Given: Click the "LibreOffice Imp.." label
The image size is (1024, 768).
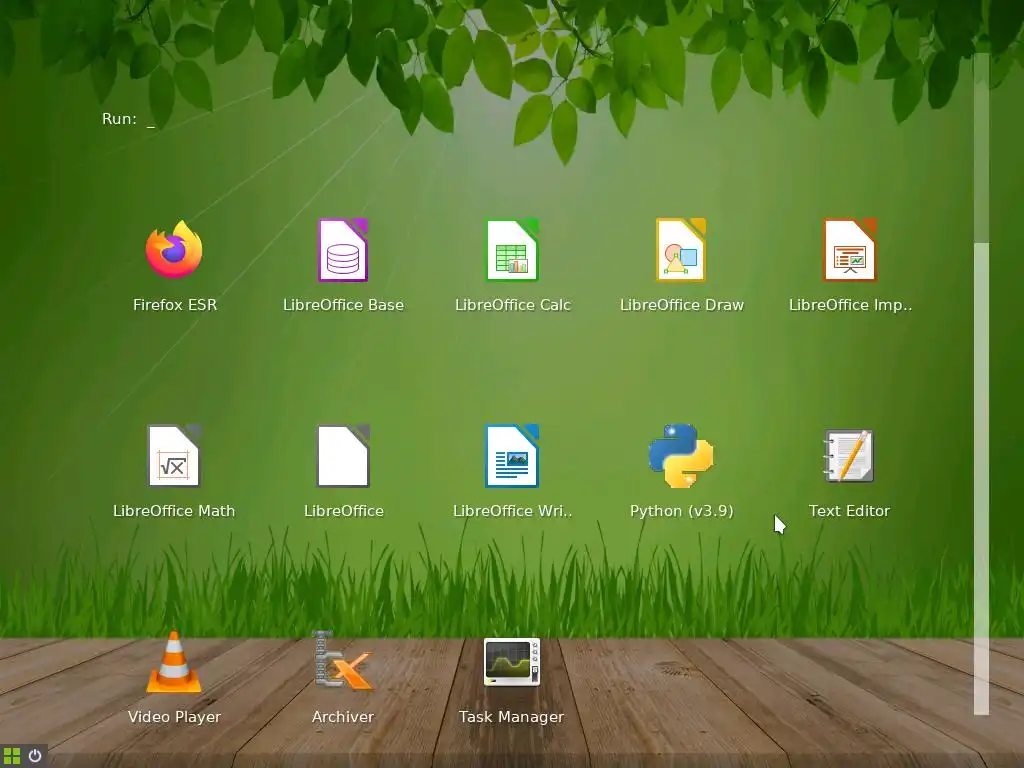Looking at the screenshot, I should point(850,305).
